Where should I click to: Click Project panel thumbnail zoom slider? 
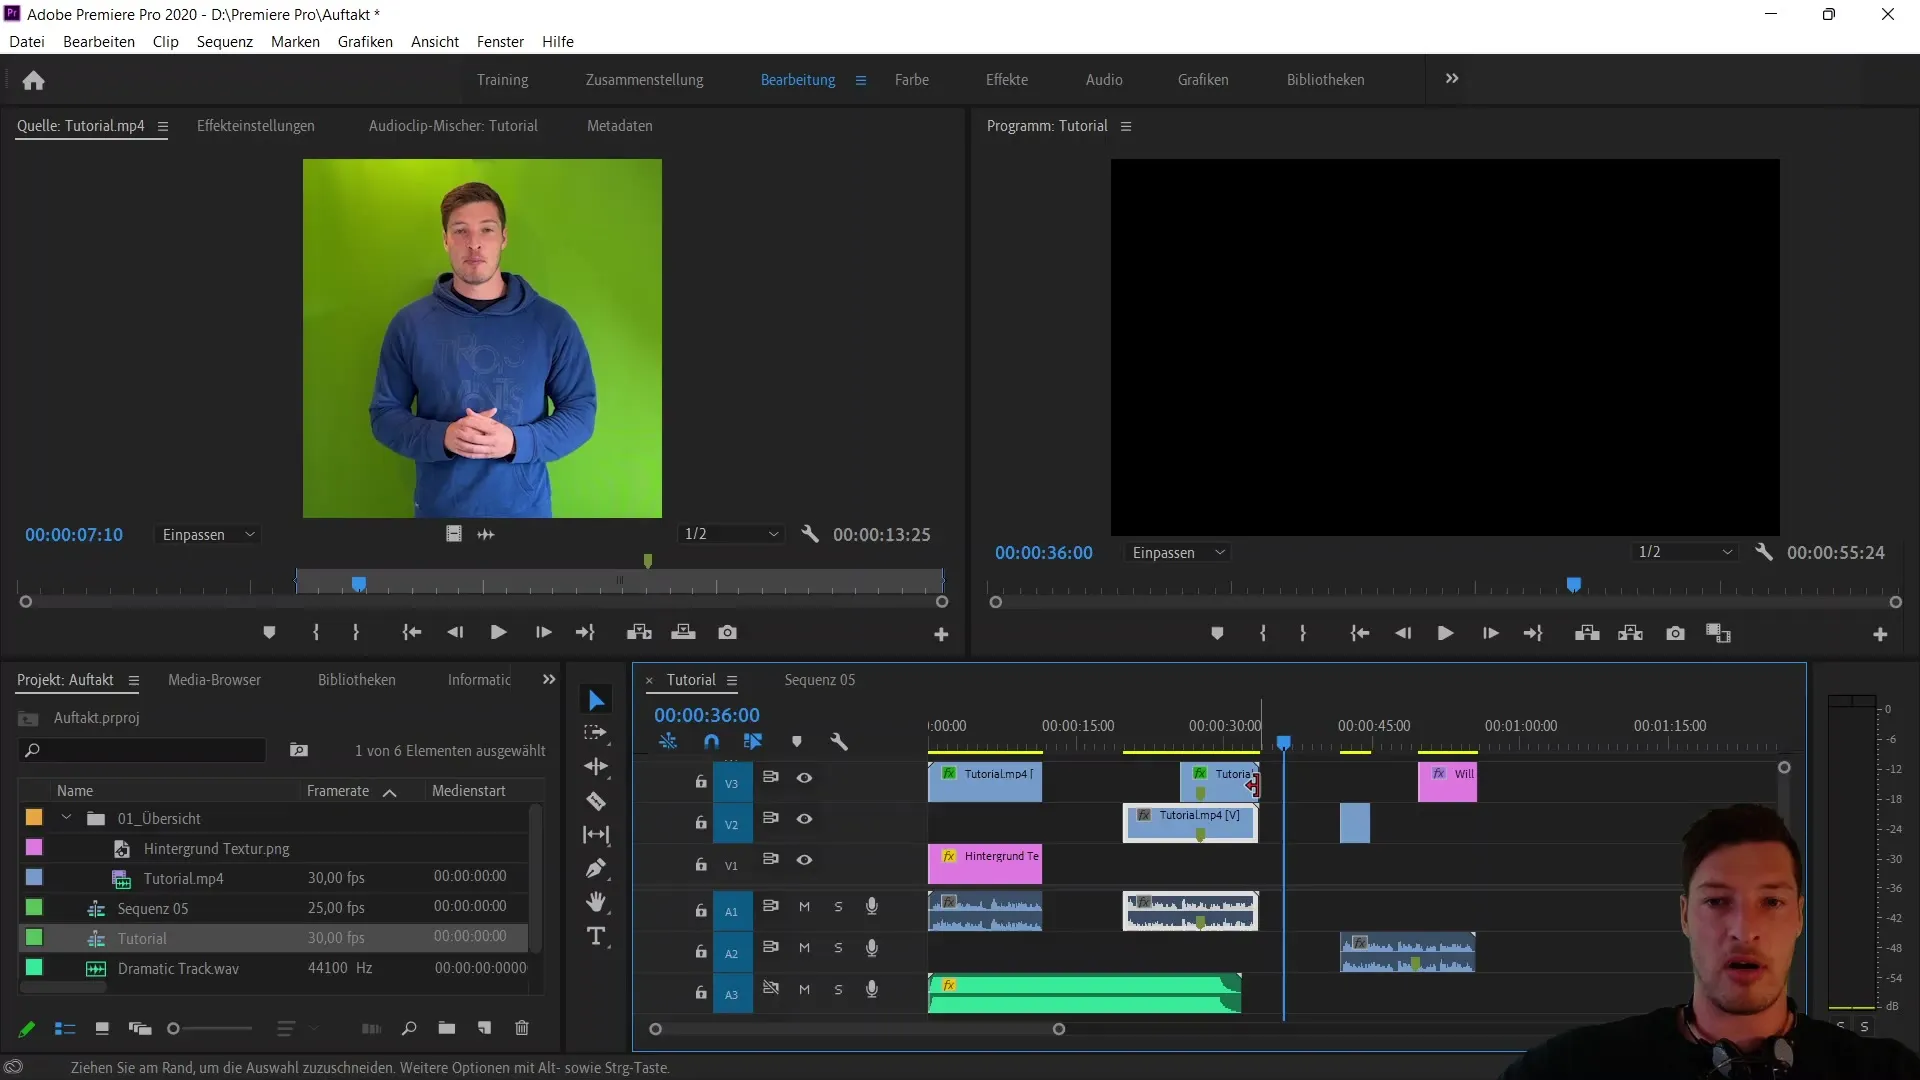tap(212, 1028)
